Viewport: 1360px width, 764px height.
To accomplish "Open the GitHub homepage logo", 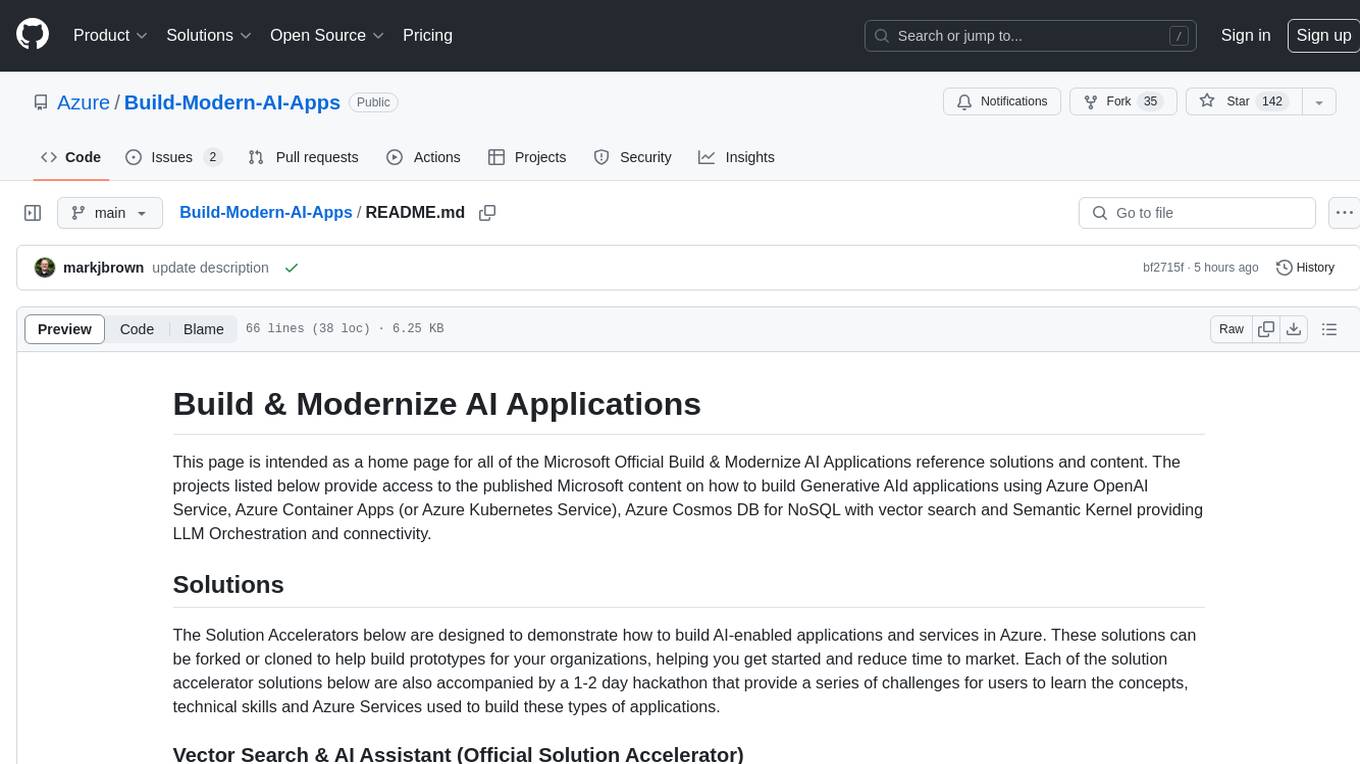I will click(32, 35).
